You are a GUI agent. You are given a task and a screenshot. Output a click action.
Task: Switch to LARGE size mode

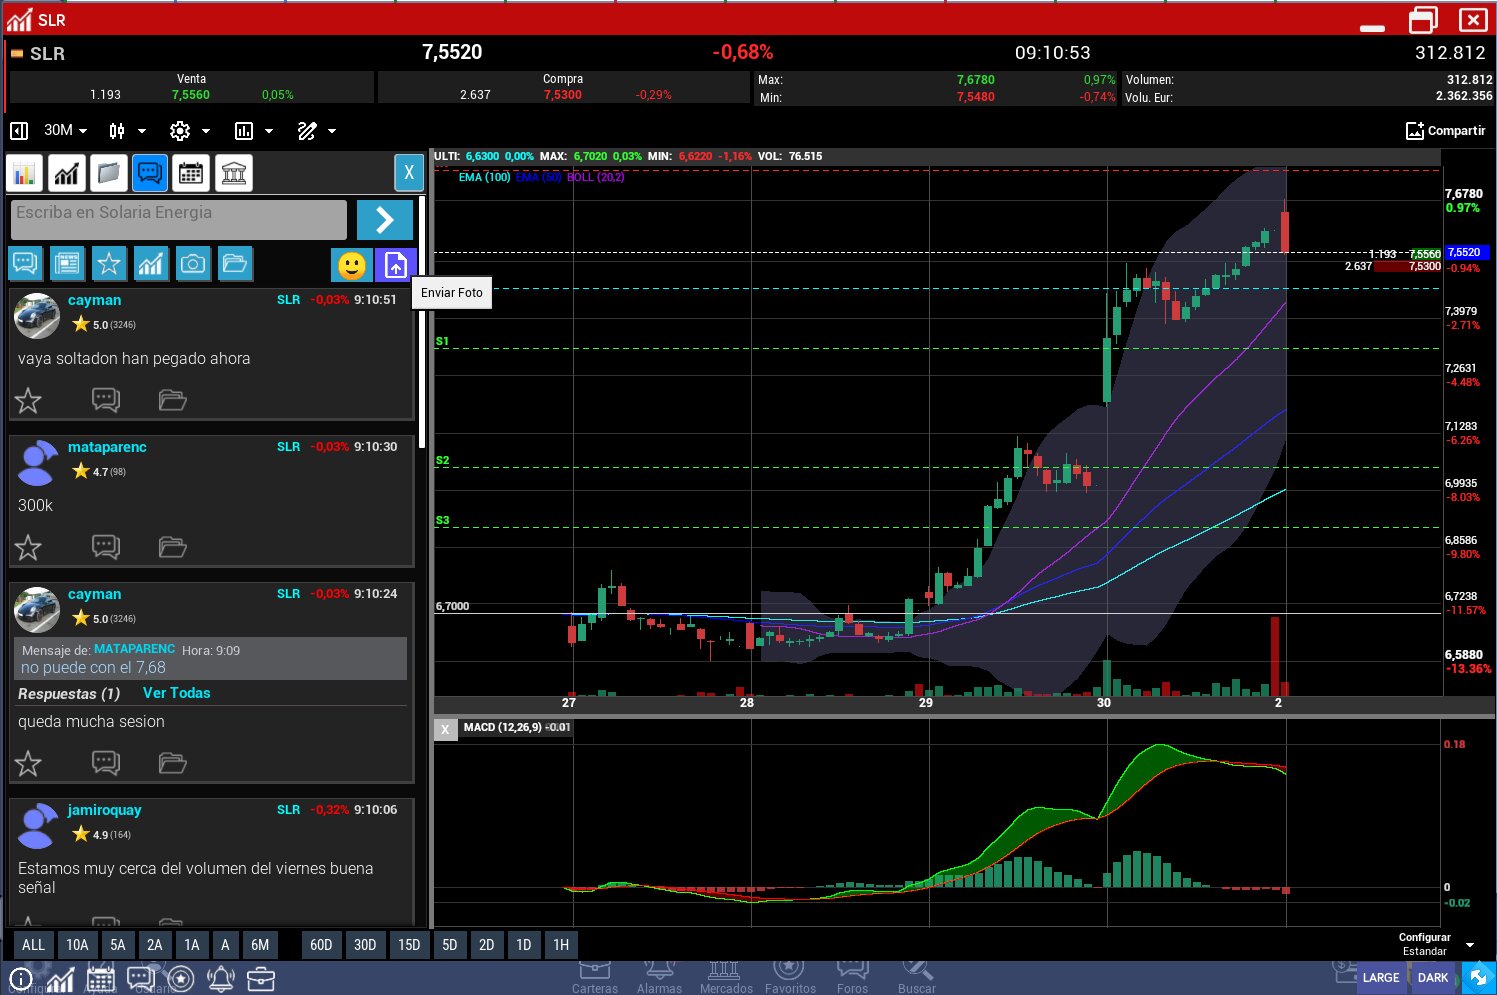[x=1380, y=978]
